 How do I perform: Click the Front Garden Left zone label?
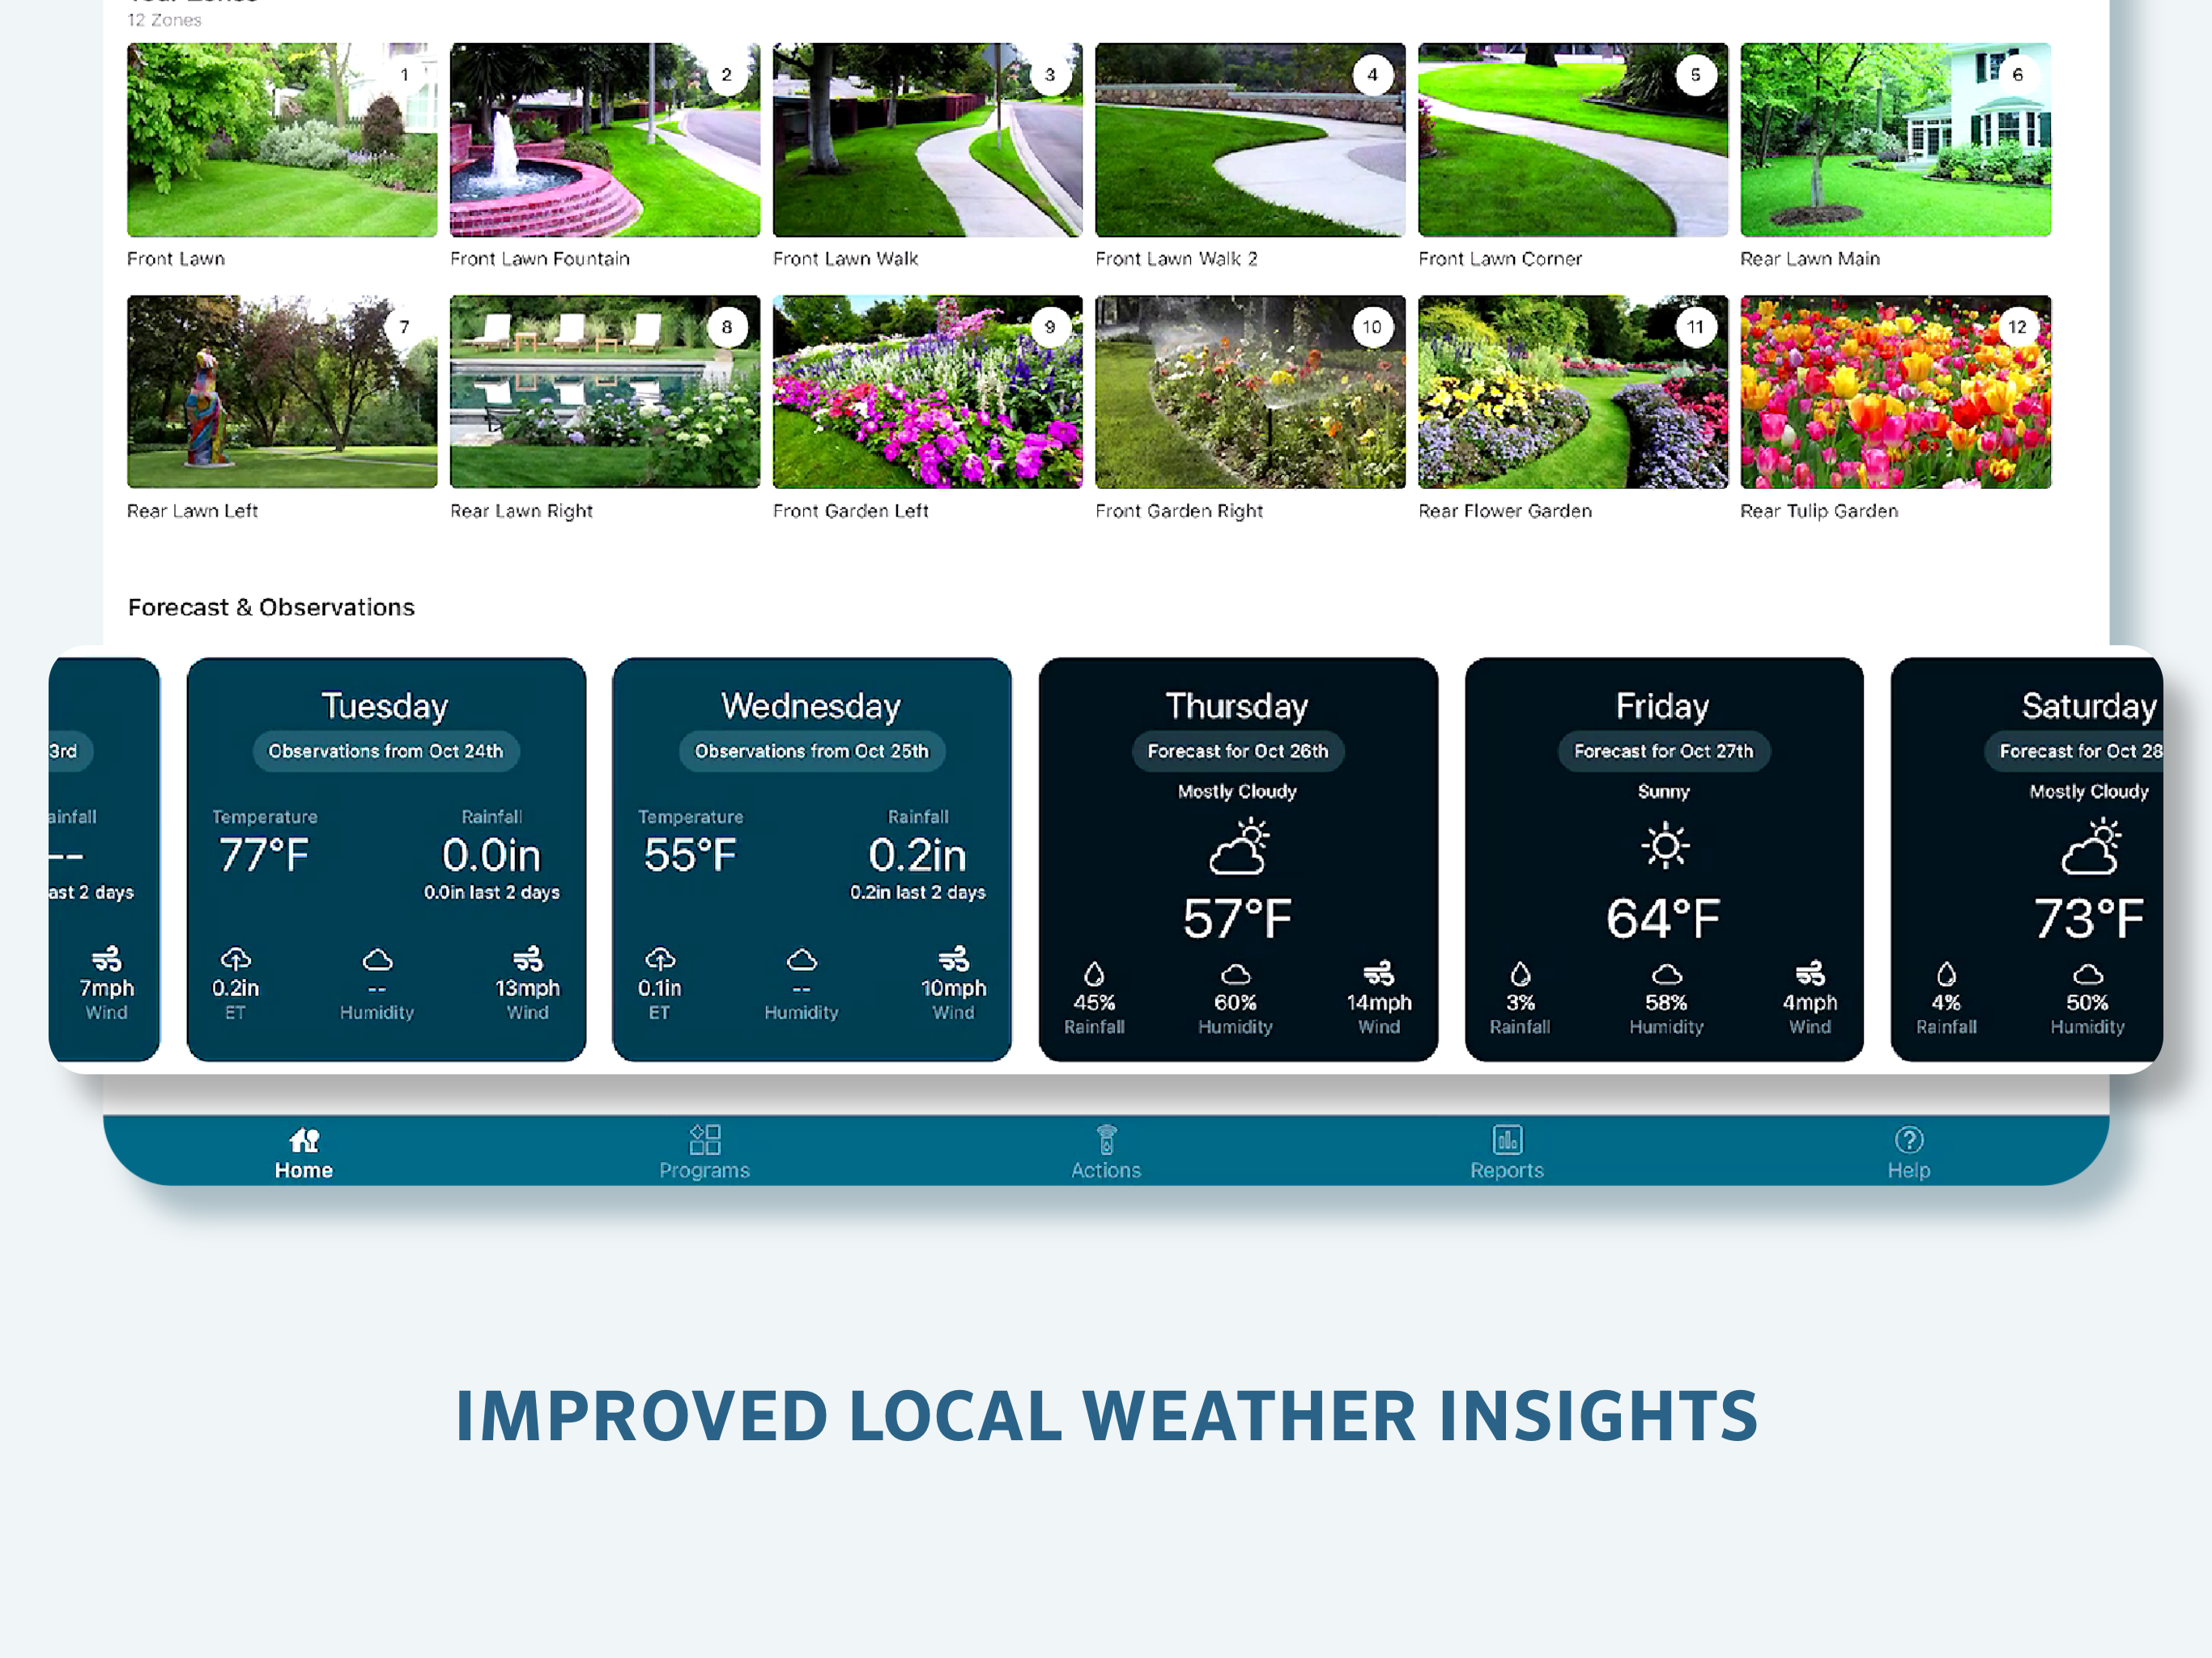tap(850, 511)
